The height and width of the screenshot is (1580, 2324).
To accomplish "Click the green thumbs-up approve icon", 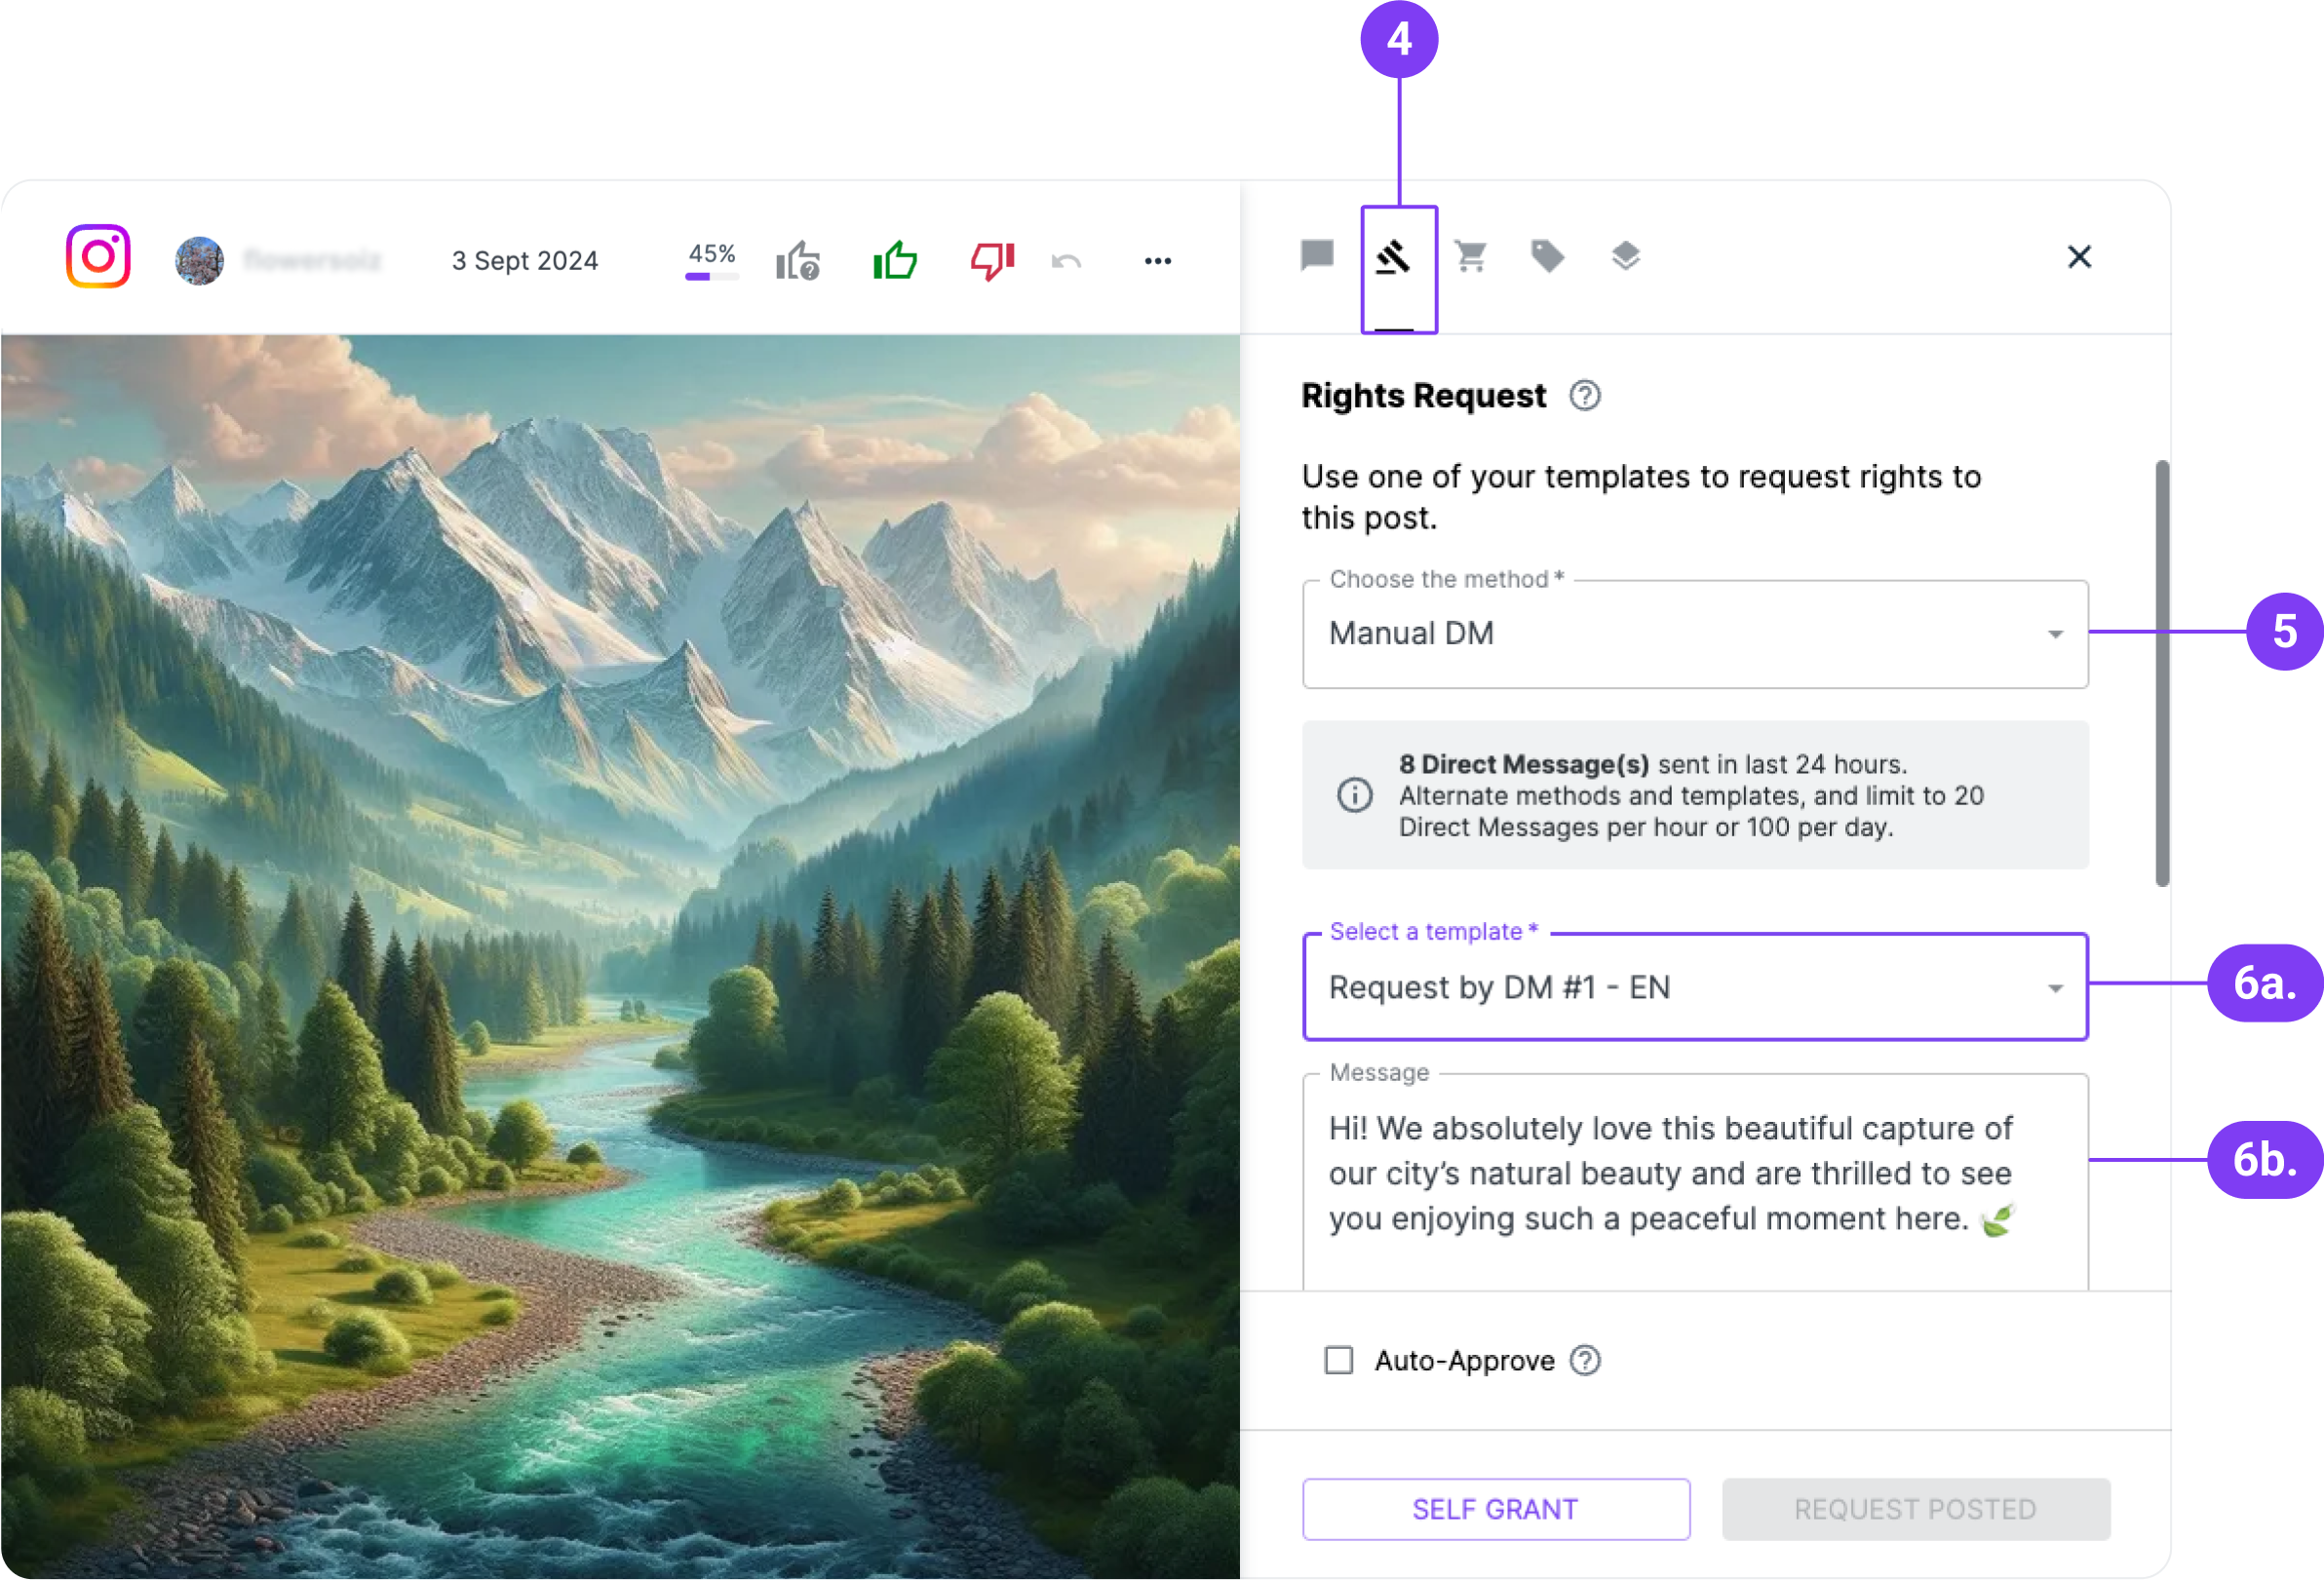I will (x=895, y=260).
